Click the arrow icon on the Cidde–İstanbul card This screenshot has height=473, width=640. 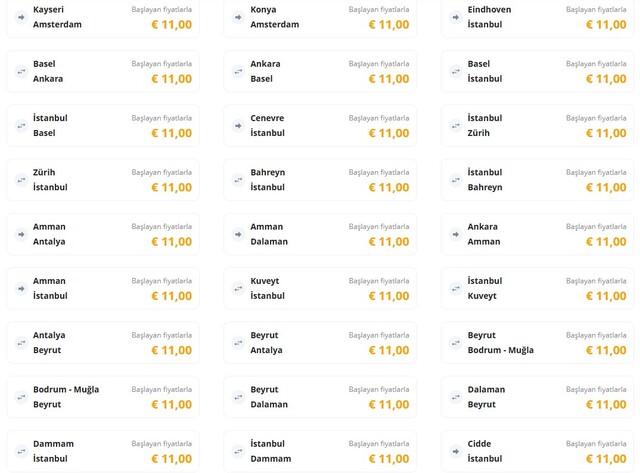456,452
